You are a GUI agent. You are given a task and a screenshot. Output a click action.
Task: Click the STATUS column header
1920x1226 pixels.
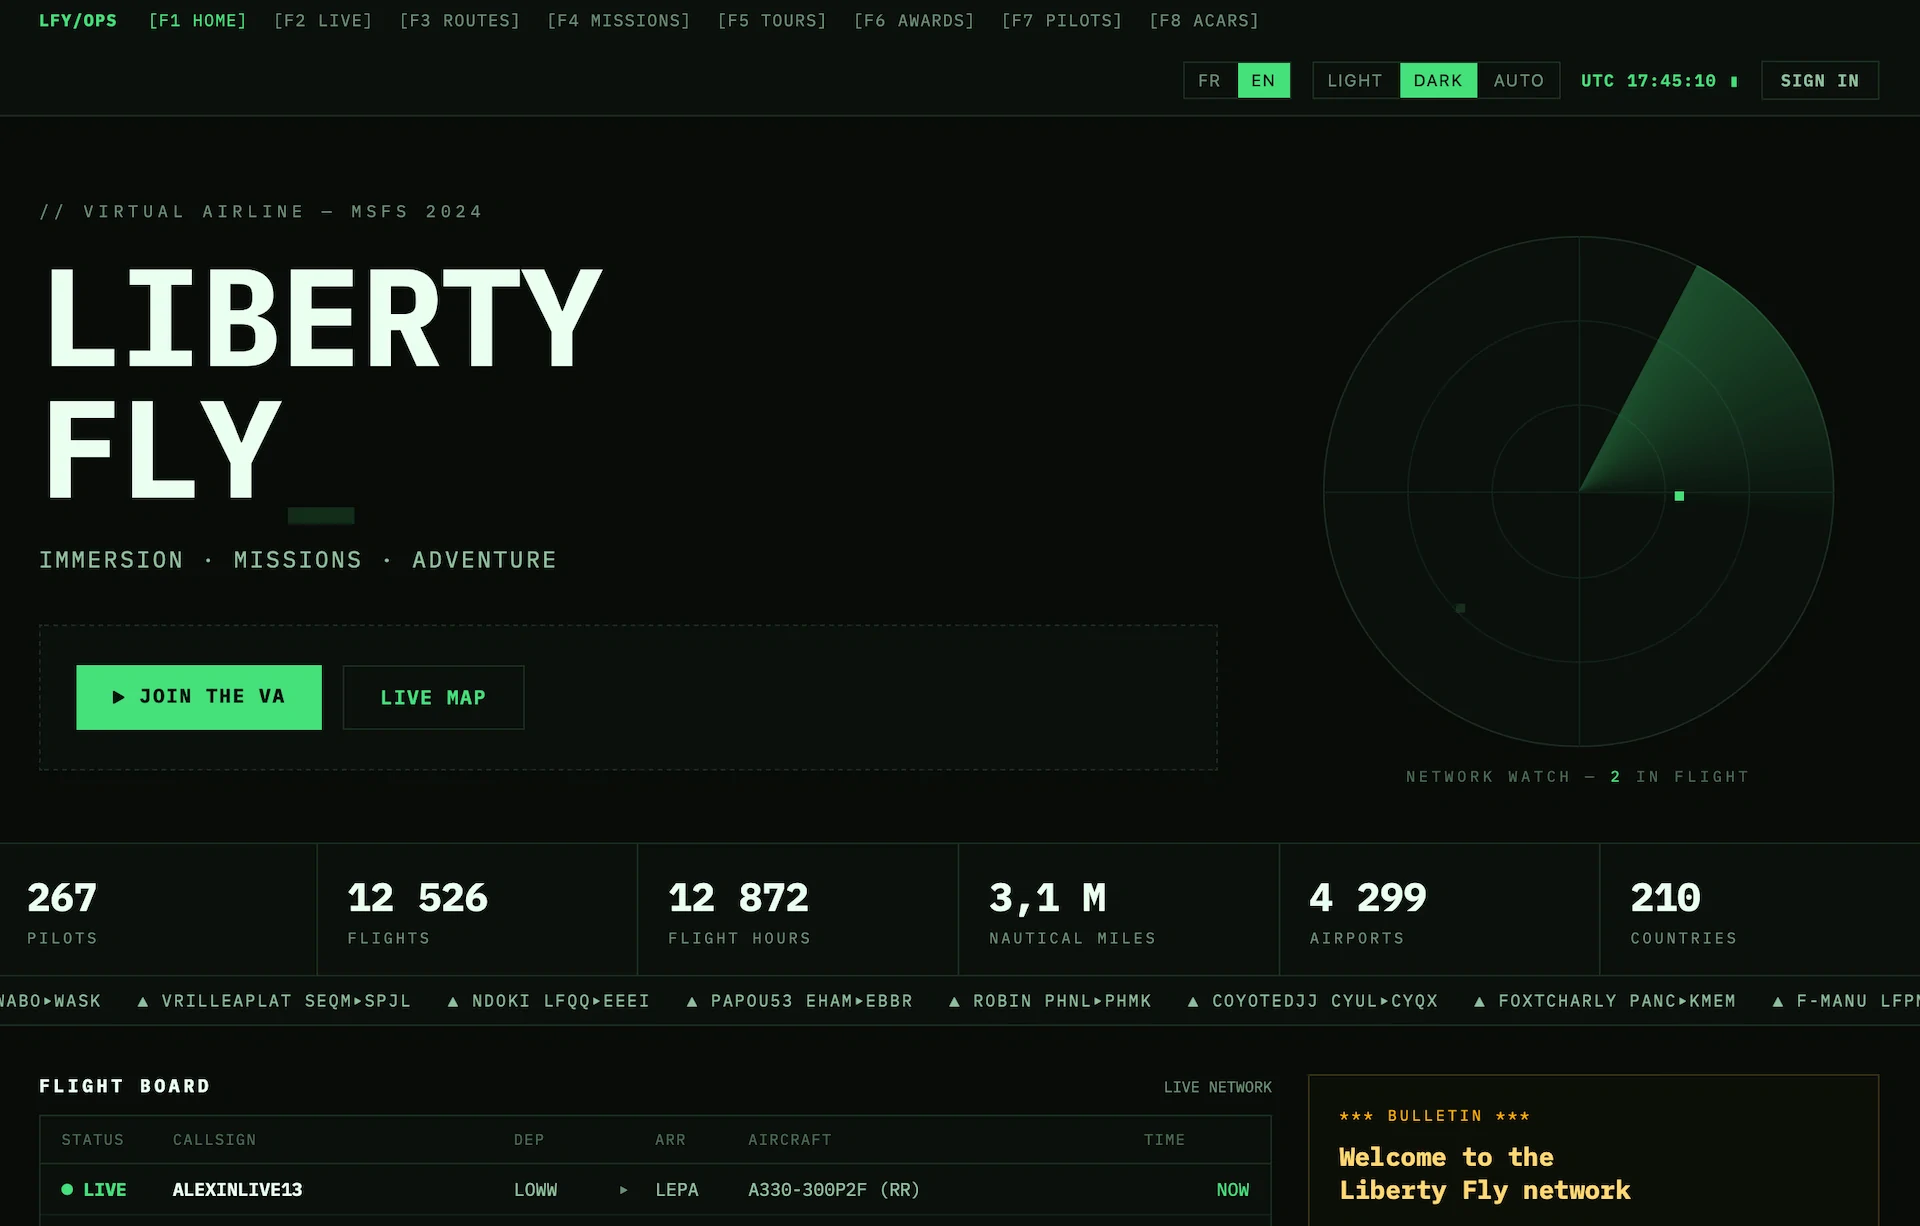pyautogui.click(x=93, y=1140)
